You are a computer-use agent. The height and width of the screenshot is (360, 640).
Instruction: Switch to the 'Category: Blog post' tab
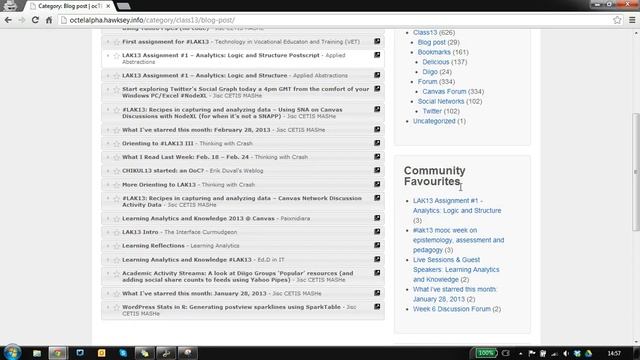tap(69, 6)
